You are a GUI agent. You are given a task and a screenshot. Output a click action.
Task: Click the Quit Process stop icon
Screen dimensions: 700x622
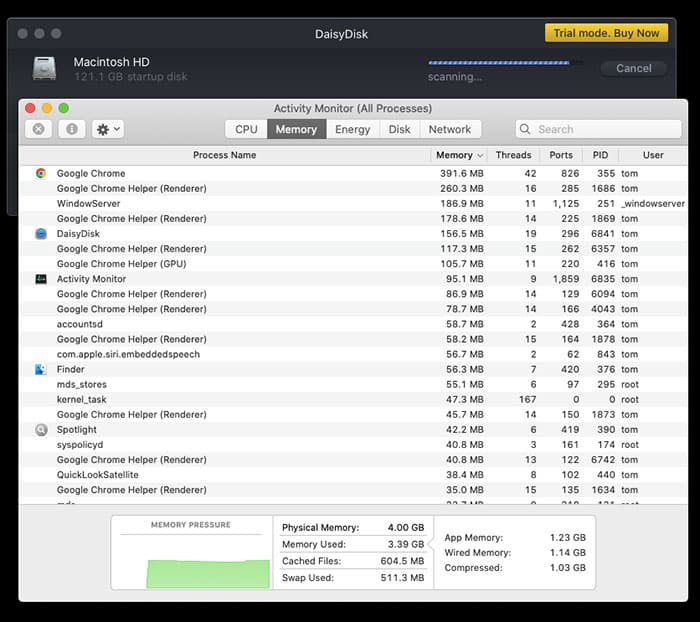pos(38,129)
